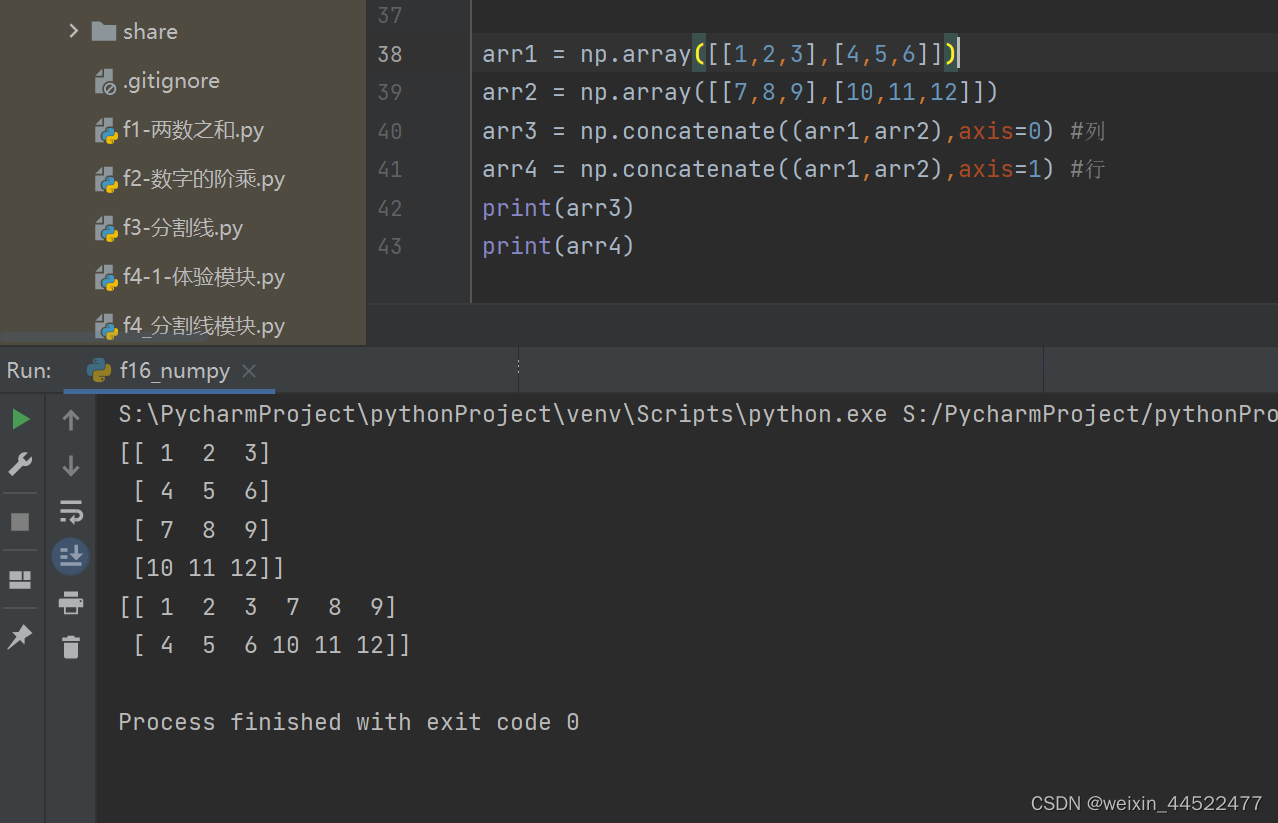This screenshot has height=823, width=1278.
Task: Place cursor on arr2 = np.array line
Action: pos(740,92)
